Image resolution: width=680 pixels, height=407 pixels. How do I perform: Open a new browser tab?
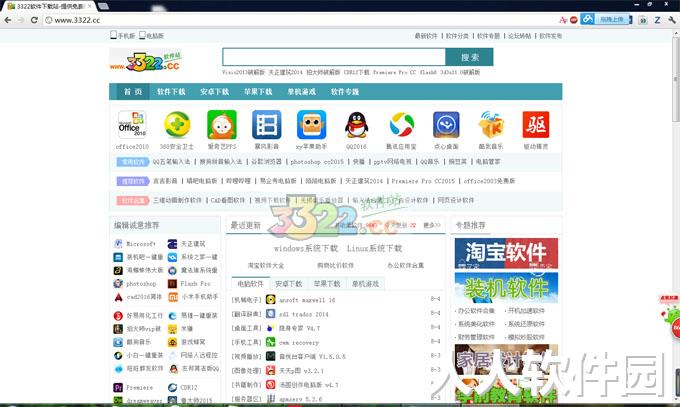click(x=103, y=6)
